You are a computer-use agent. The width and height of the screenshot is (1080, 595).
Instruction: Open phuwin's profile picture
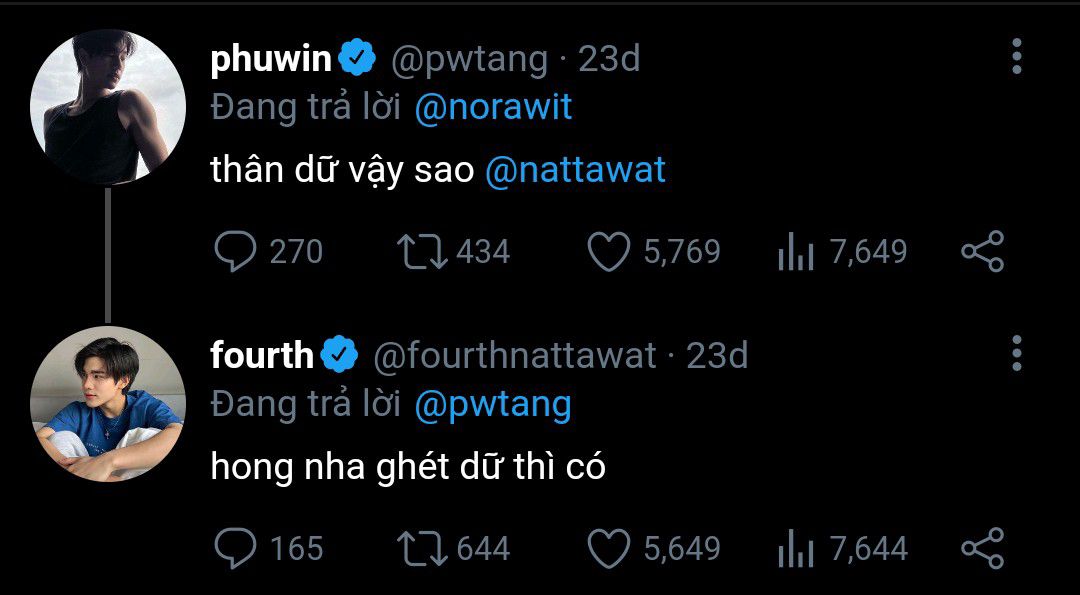coord(108,107)
